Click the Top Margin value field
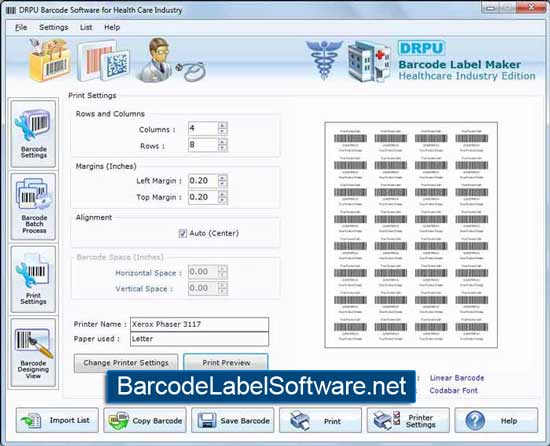Viewport: 550px width, 446px height. coord(203,197)
